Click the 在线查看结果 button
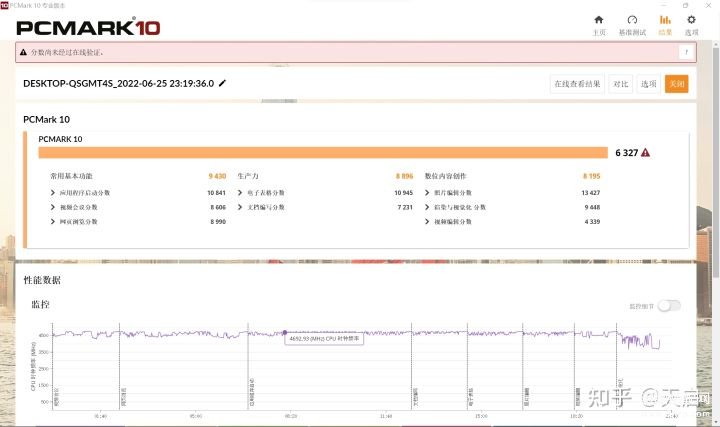The height and width of the screenshot is (427, 720). coord(577,84)
